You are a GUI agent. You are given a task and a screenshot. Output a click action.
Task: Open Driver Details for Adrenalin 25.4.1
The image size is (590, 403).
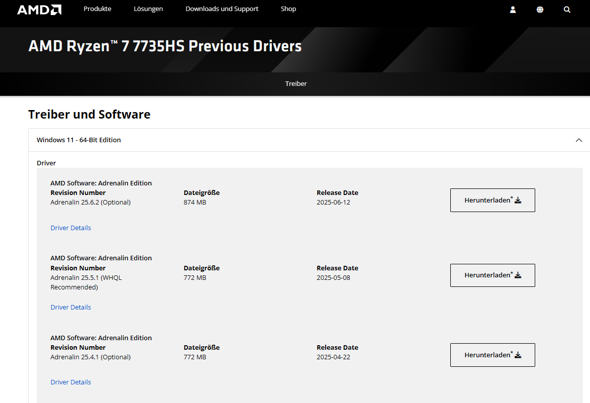[71, 382]
